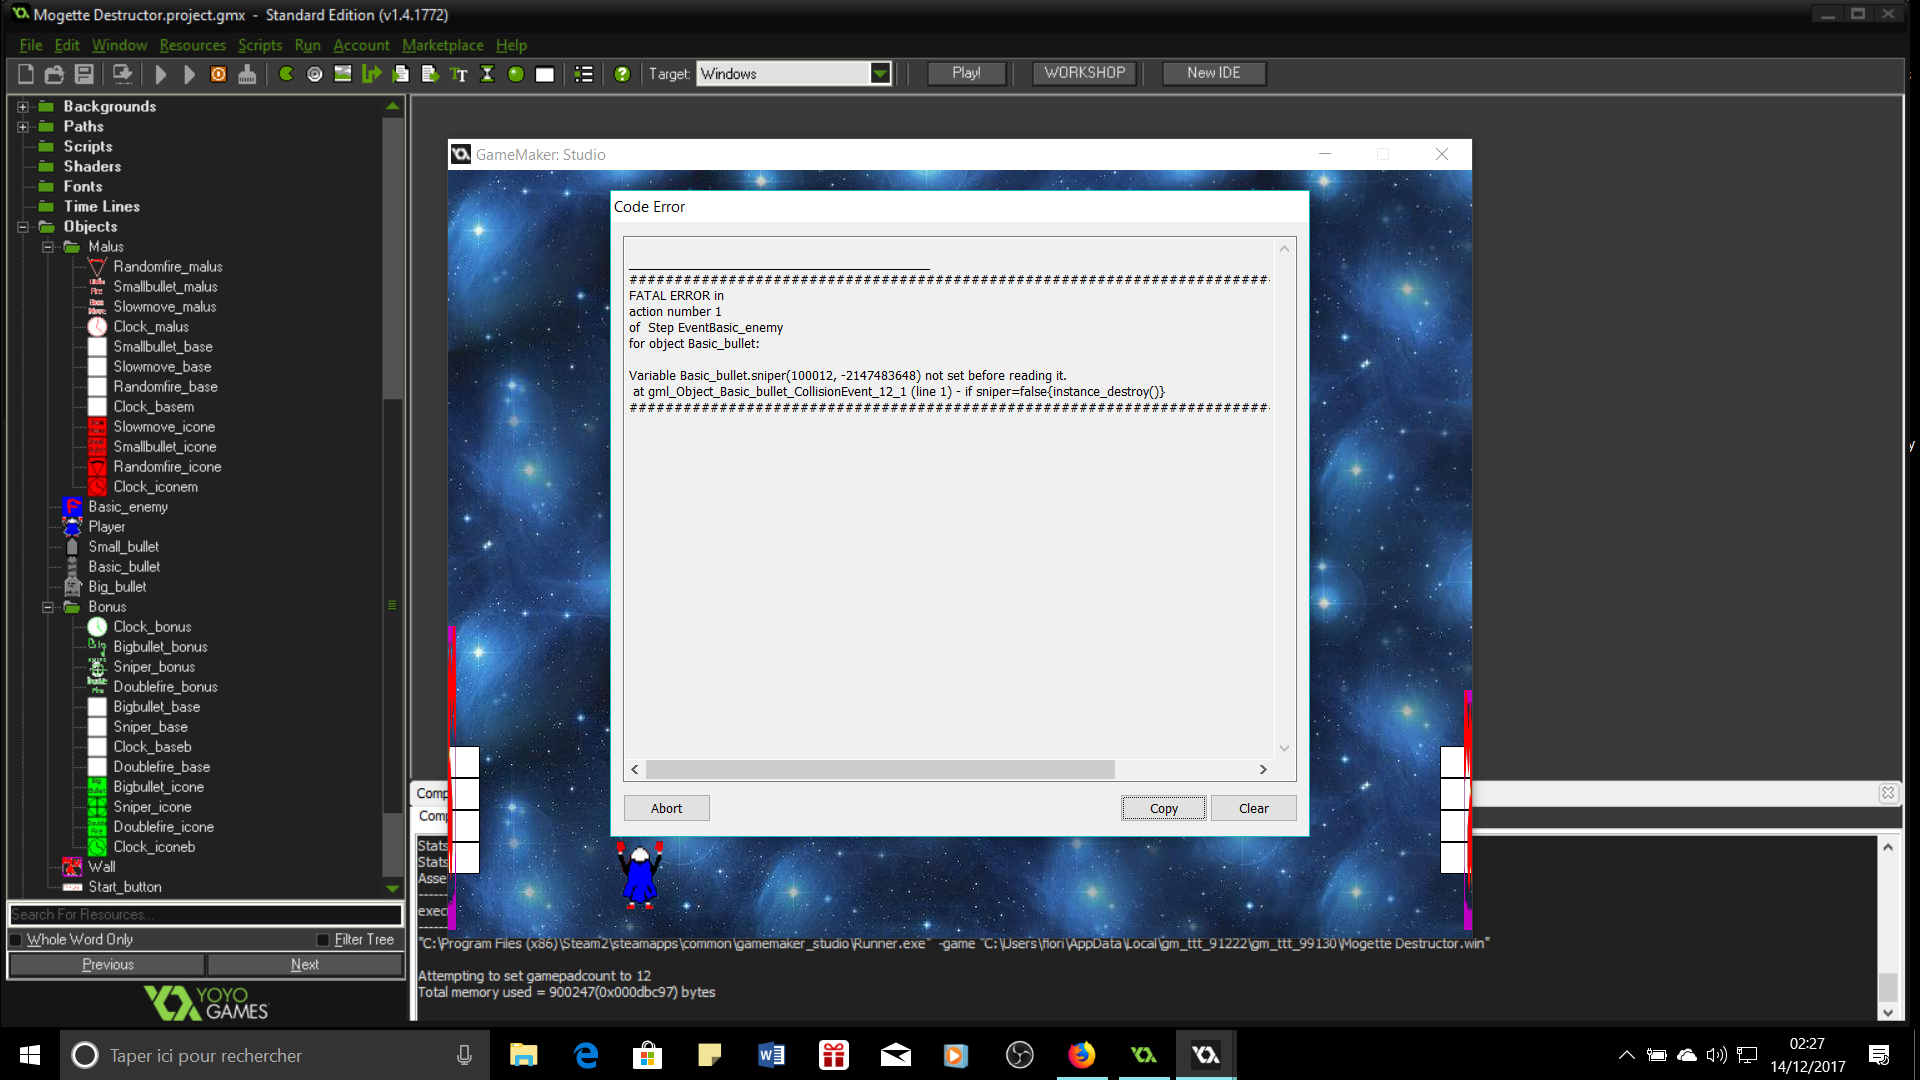Click the error dialog horizontal scrollbar thumb
The image size is (1920, 1080).
880,769
